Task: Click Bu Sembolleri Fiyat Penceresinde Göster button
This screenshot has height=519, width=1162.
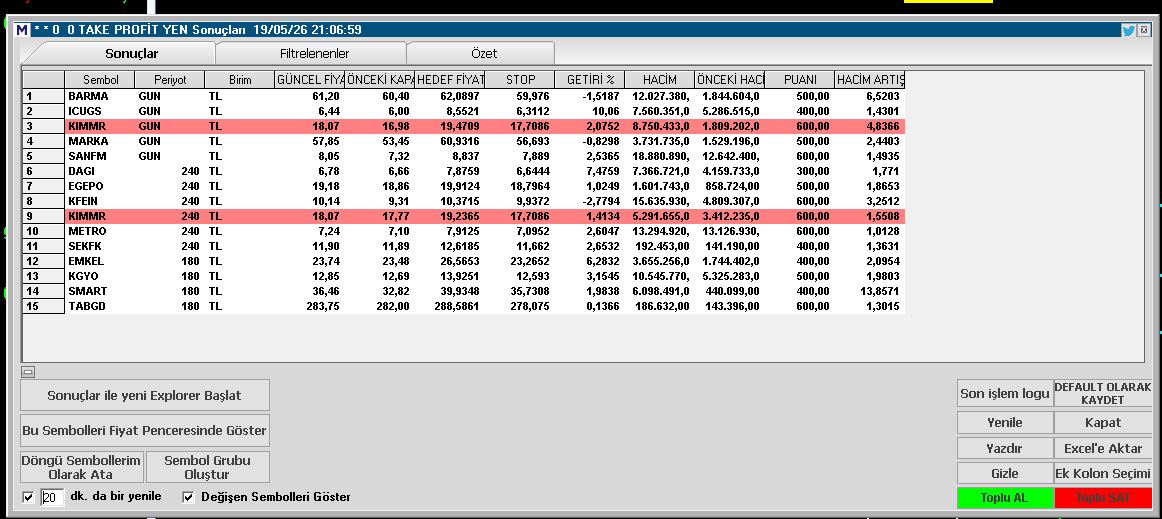Action: 145,430
